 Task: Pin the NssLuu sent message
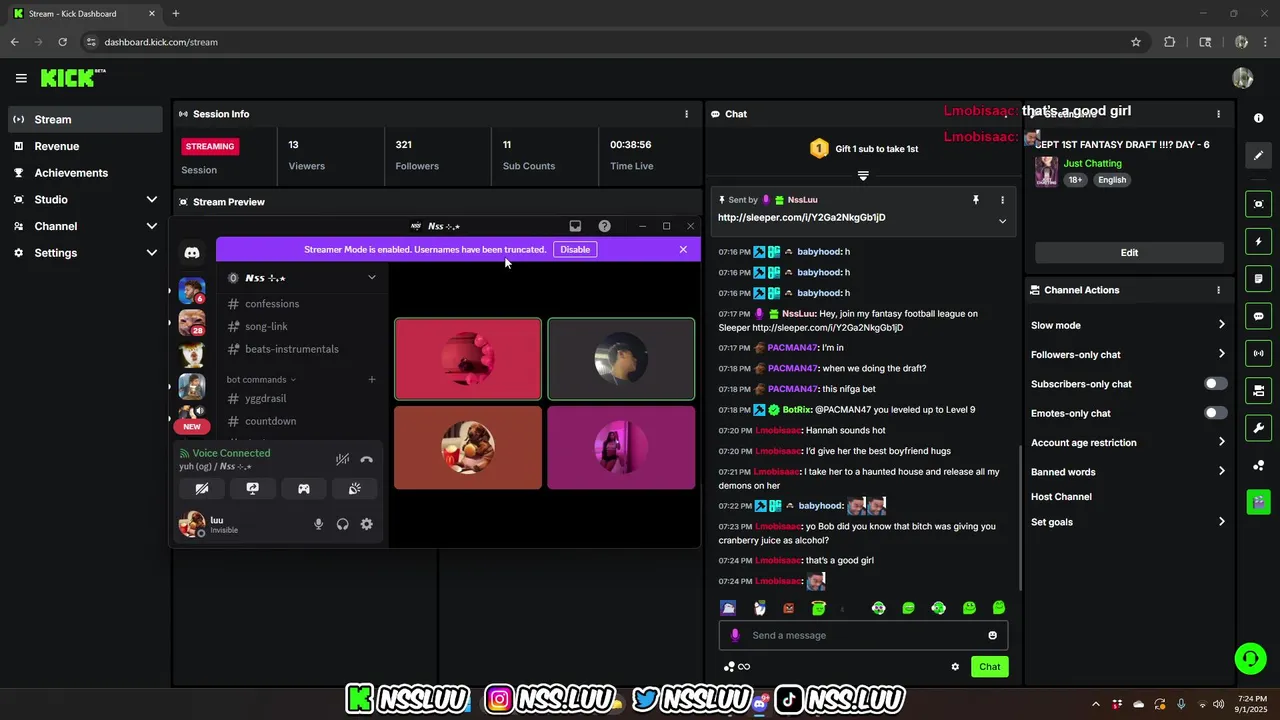point(976,200)
